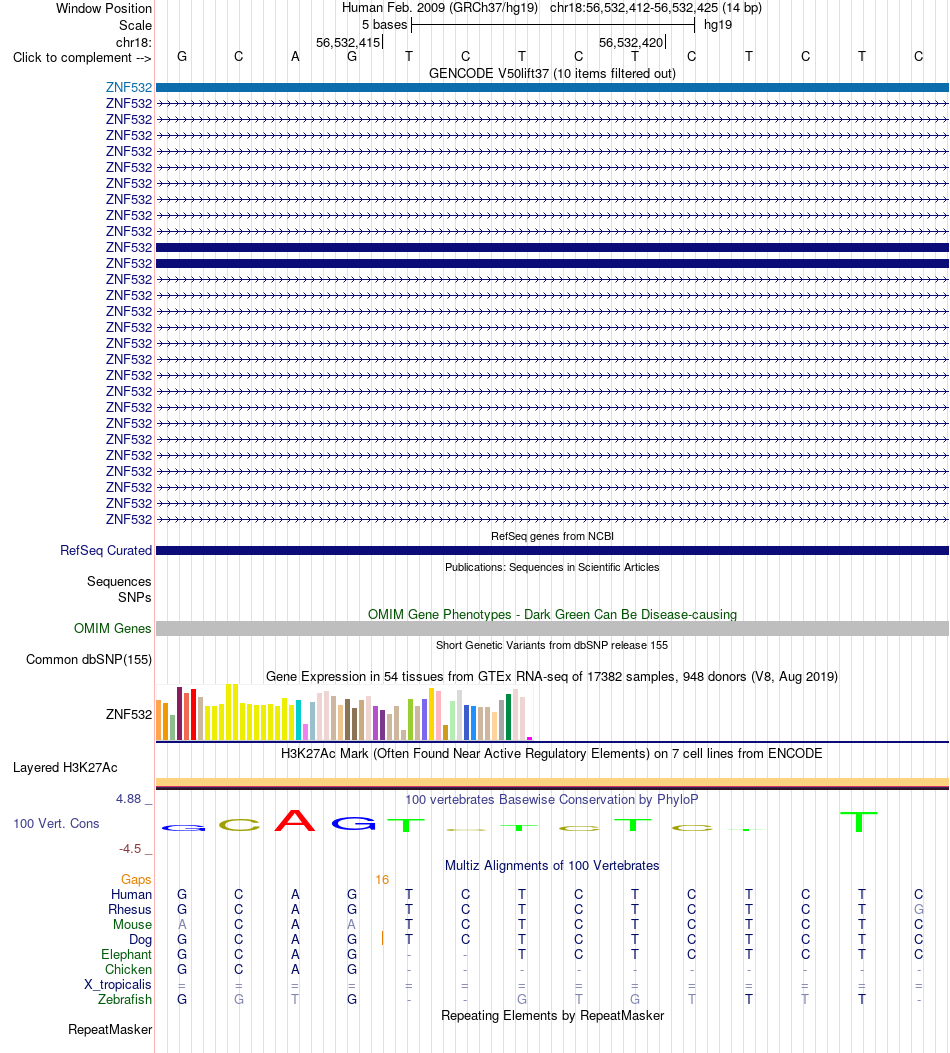Open 'Repeating Elements by RepeatMasker' title
The width and height of the screenshot is (950, 1053).
552,1016
